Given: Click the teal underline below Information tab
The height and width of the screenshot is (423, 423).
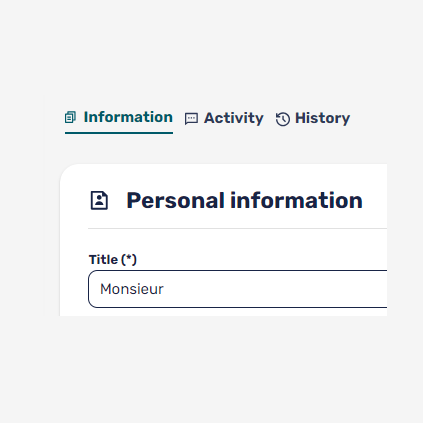Looking at the screenshot, I should coord(119,133).
